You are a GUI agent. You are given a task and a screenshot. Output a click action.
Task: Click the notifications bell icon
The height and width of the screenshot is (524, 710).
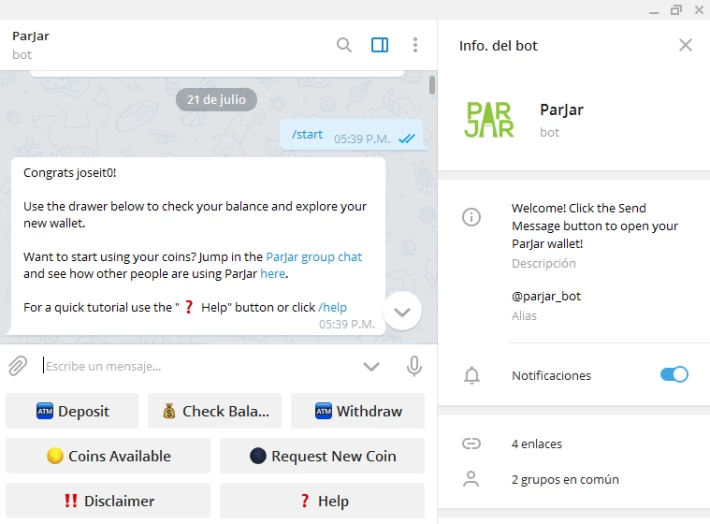(471, 375)
